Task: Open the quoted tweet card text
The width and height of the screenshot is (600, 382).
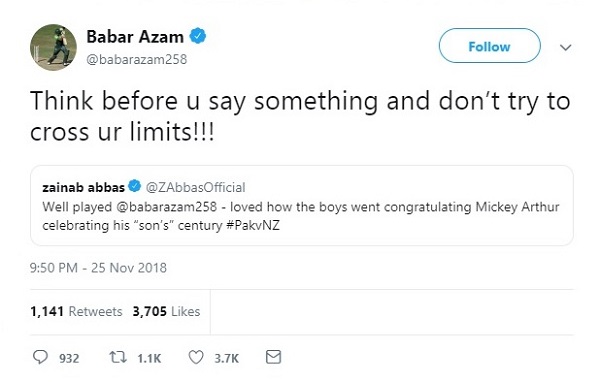Action: [302, 216]
